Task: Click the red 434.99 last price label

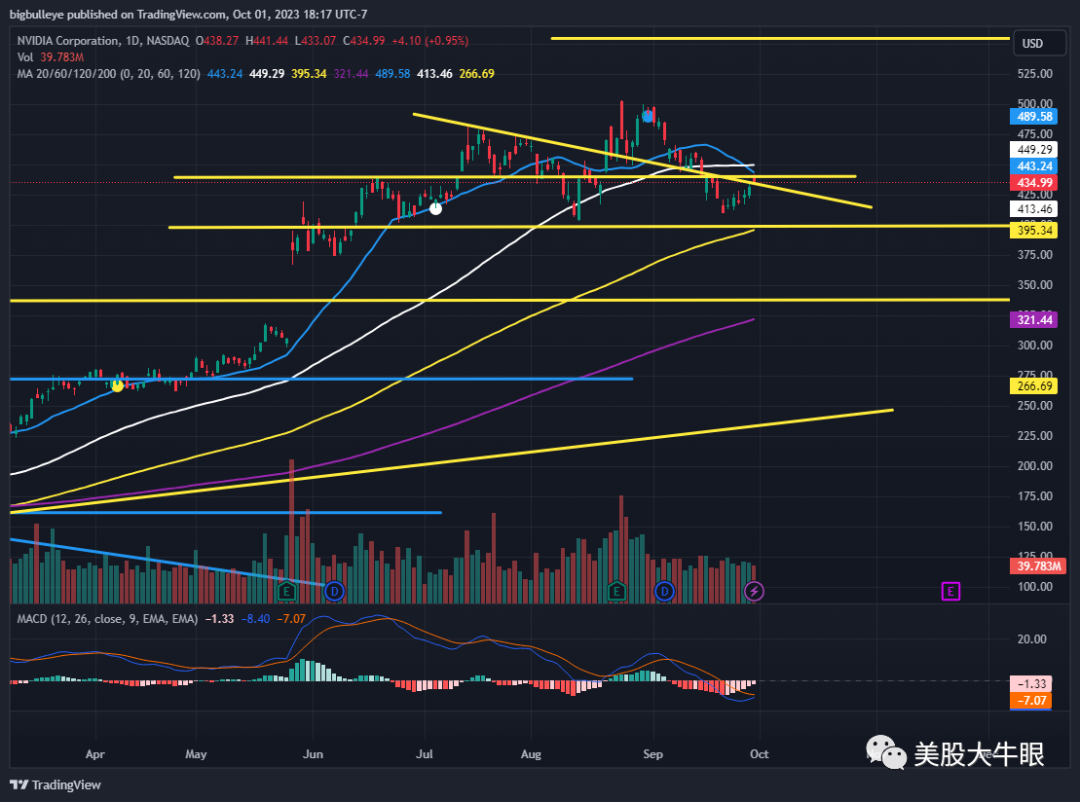Action: click(x=1035, y=183)
